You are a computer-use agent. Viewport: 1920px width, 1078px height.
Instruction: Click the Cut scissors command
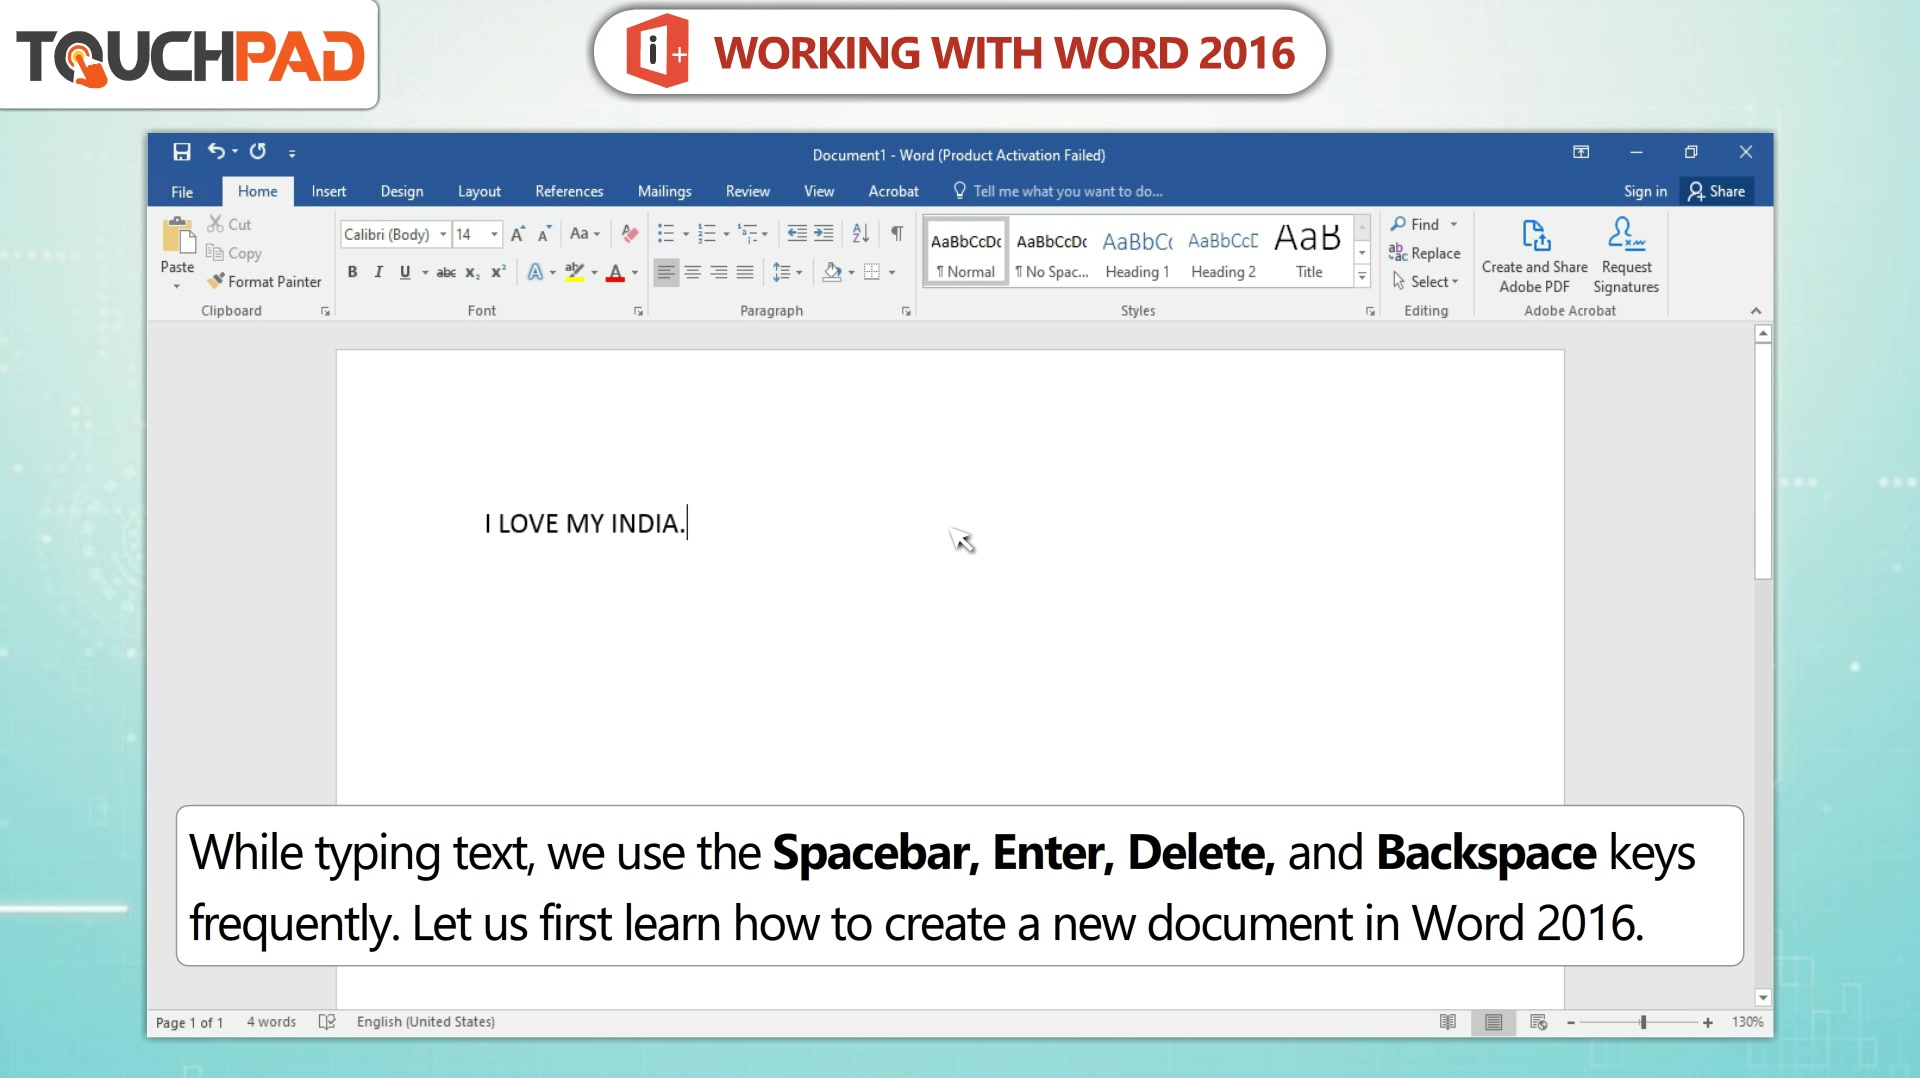tap(230, 224)
